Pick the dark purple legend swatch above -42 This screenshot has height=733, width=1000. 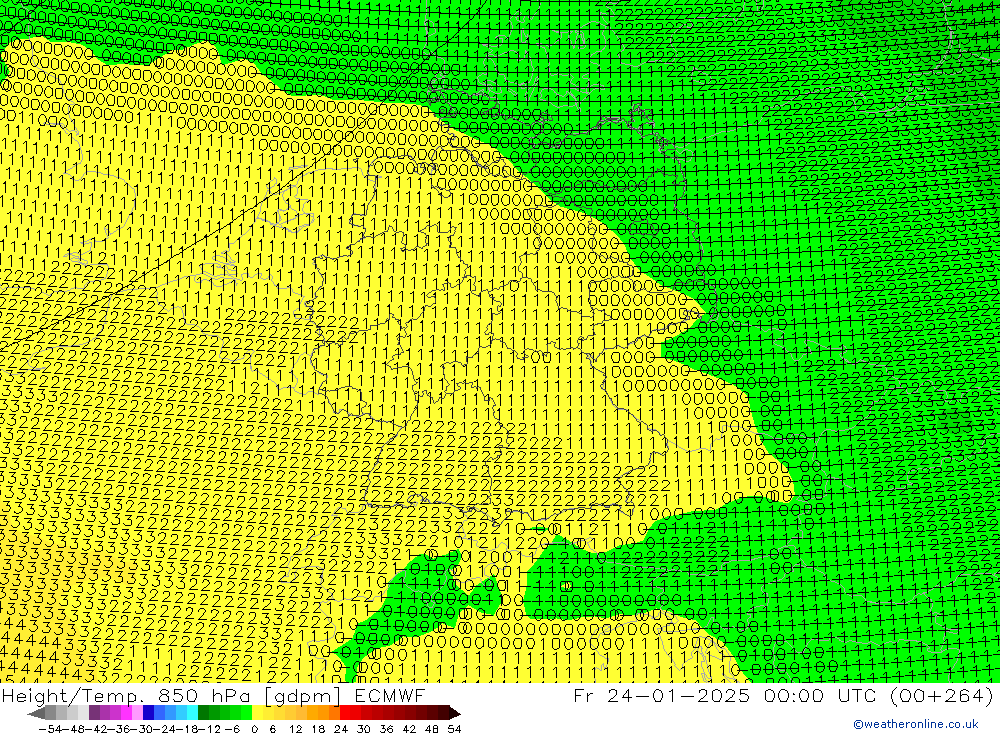pos(94,713)
